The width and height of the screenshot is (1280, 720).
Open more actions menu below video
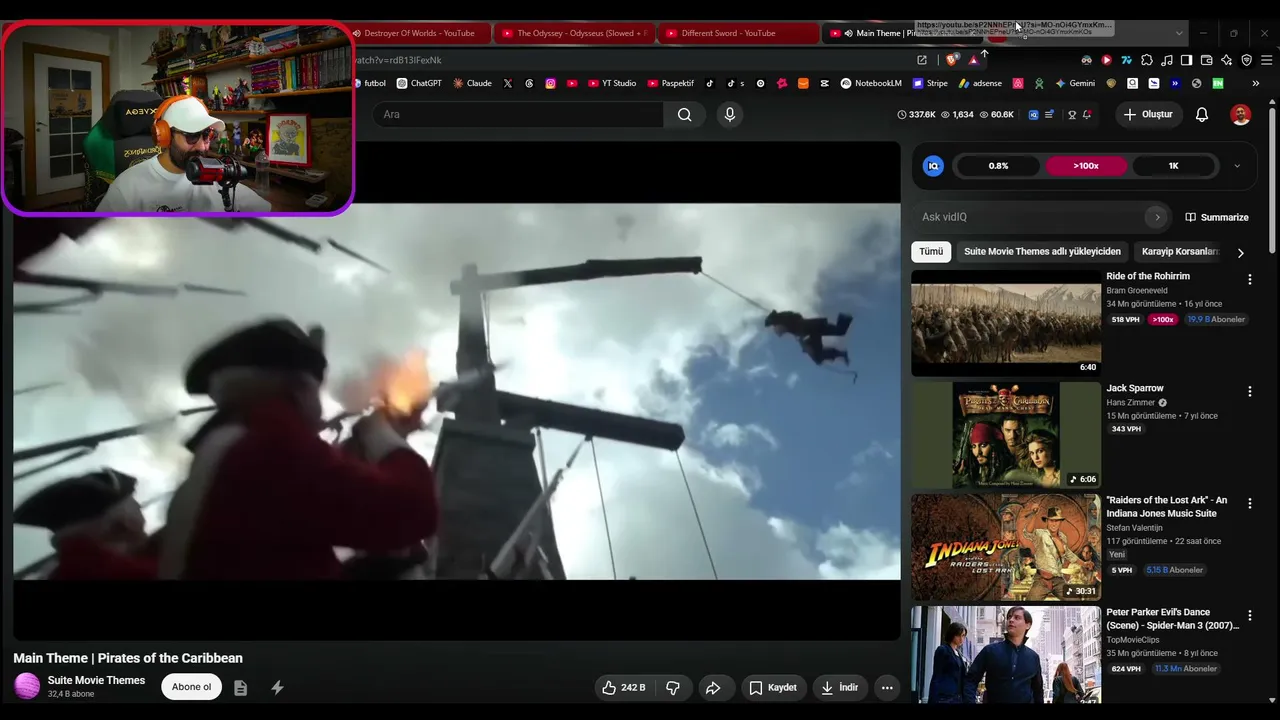click(887, 688)
